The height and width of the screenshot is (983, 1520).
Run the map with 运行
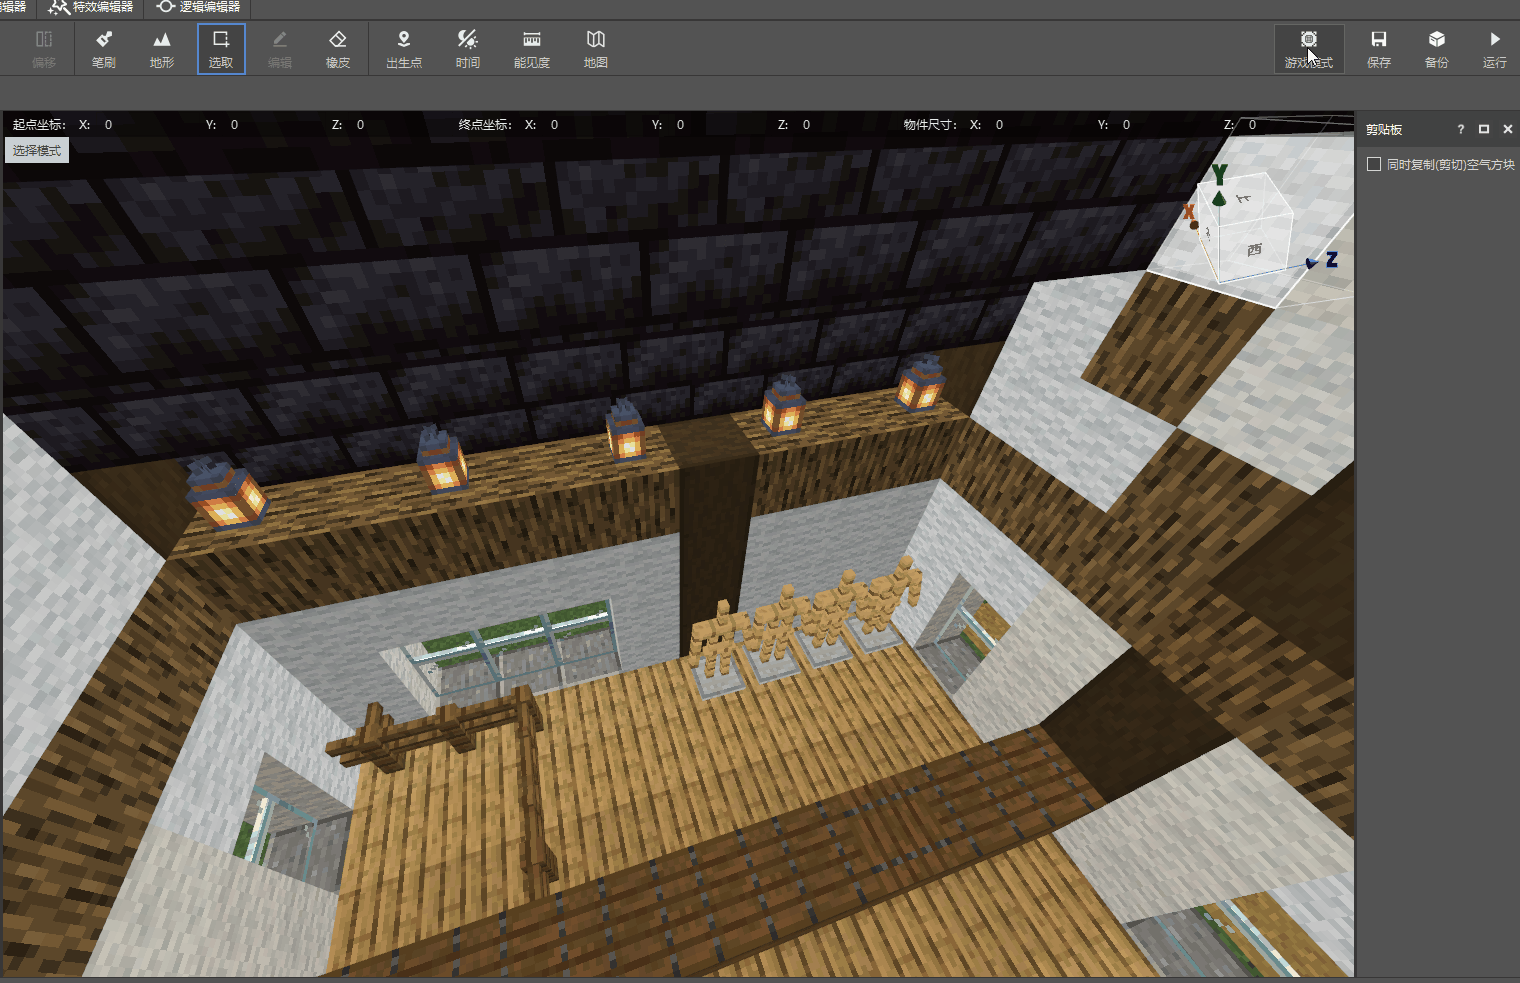tap(1495, 49)
